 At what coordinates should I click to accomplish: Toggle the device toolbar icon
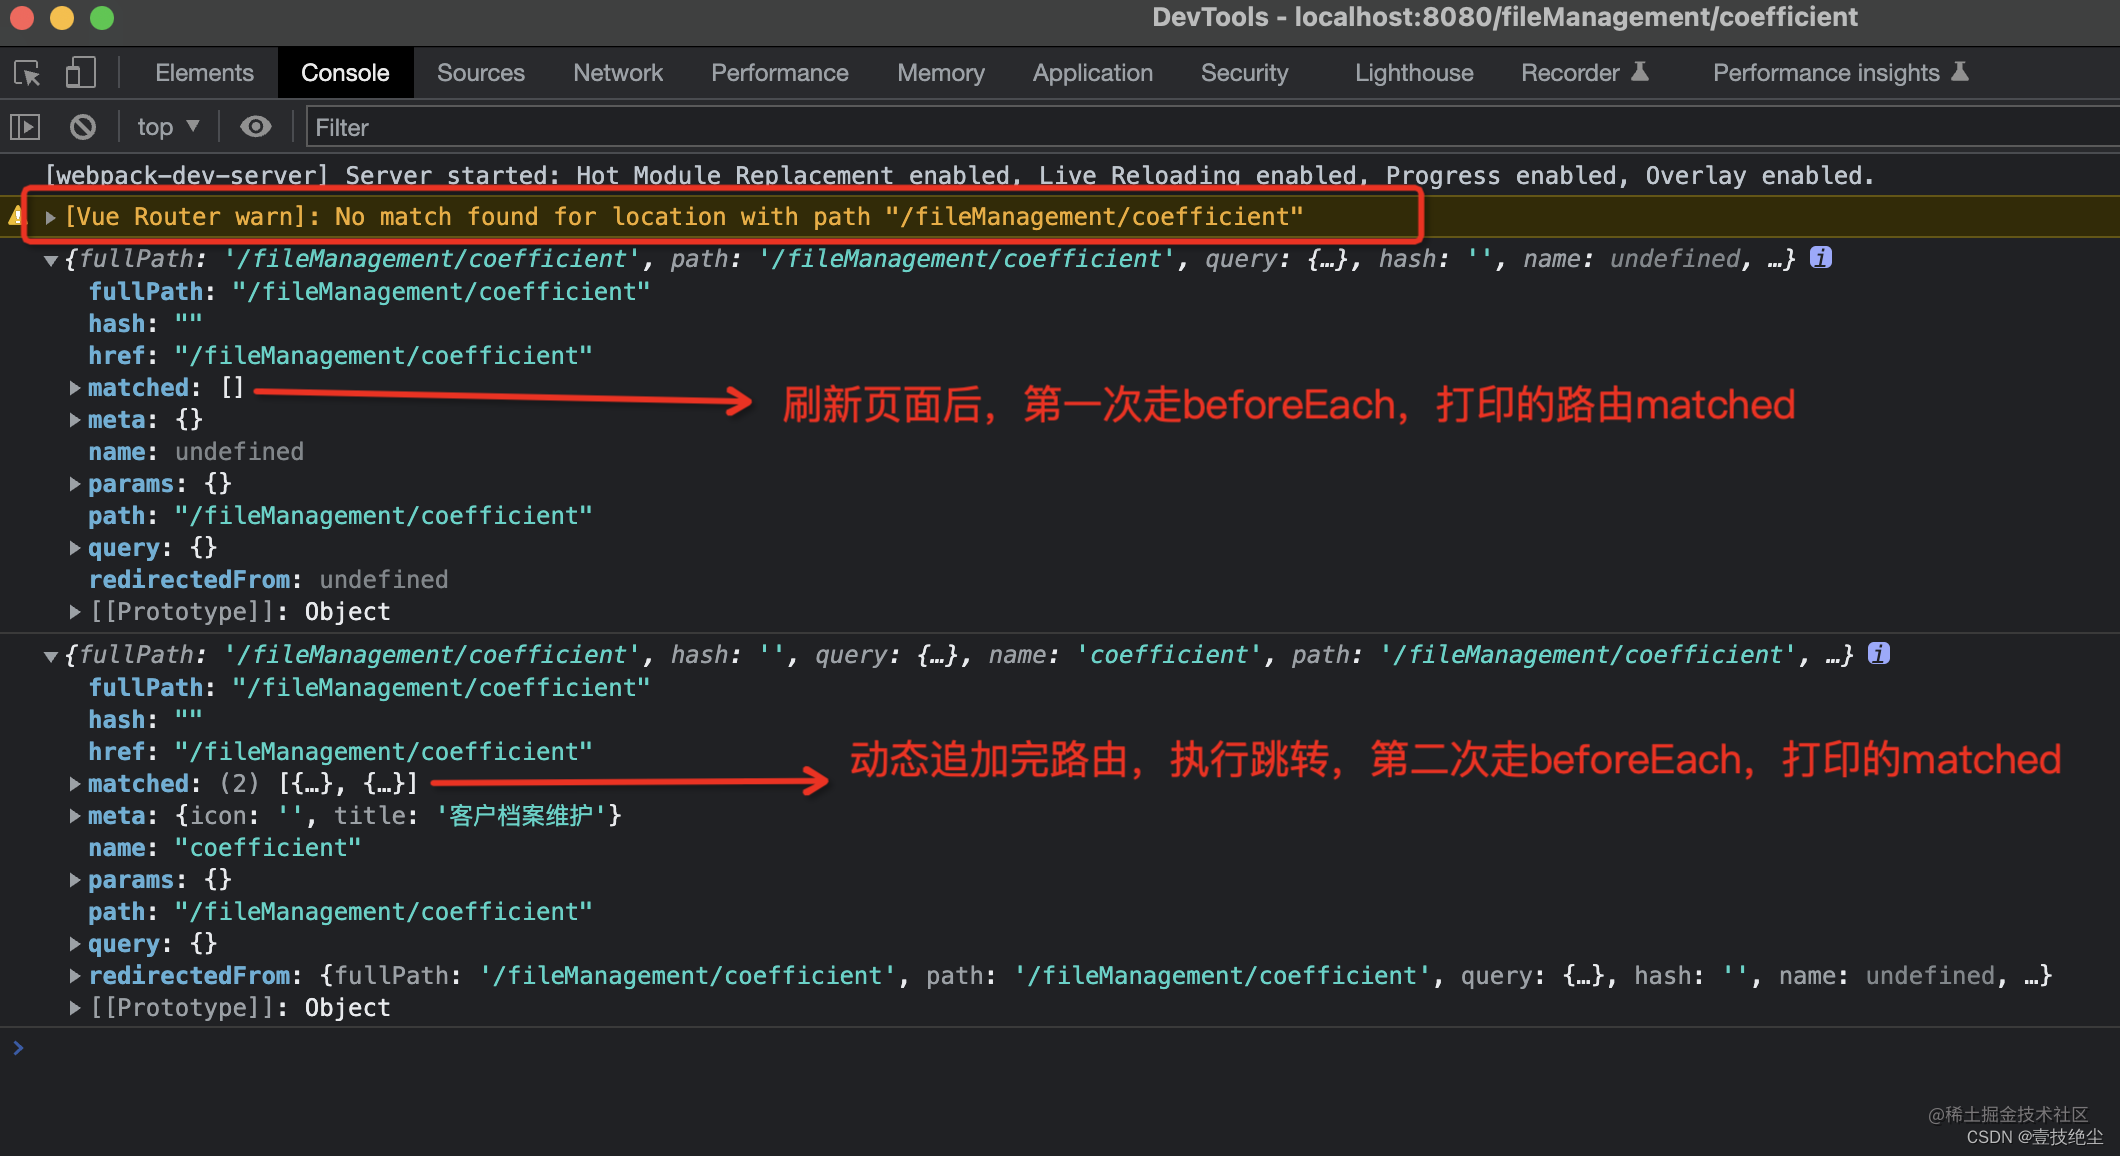80,73
